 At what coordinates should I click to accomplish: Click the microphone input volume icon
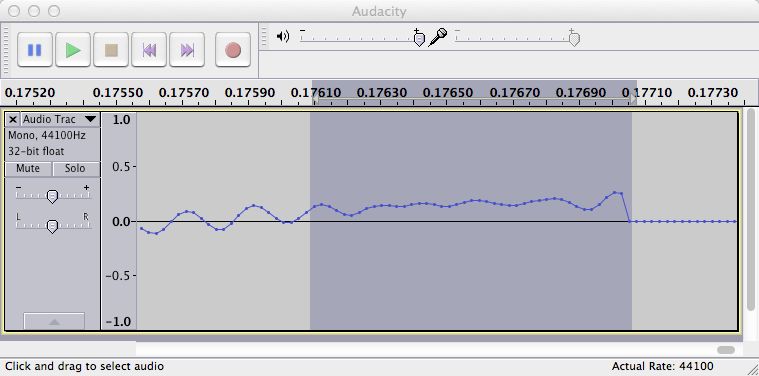(x=438, y=37)
